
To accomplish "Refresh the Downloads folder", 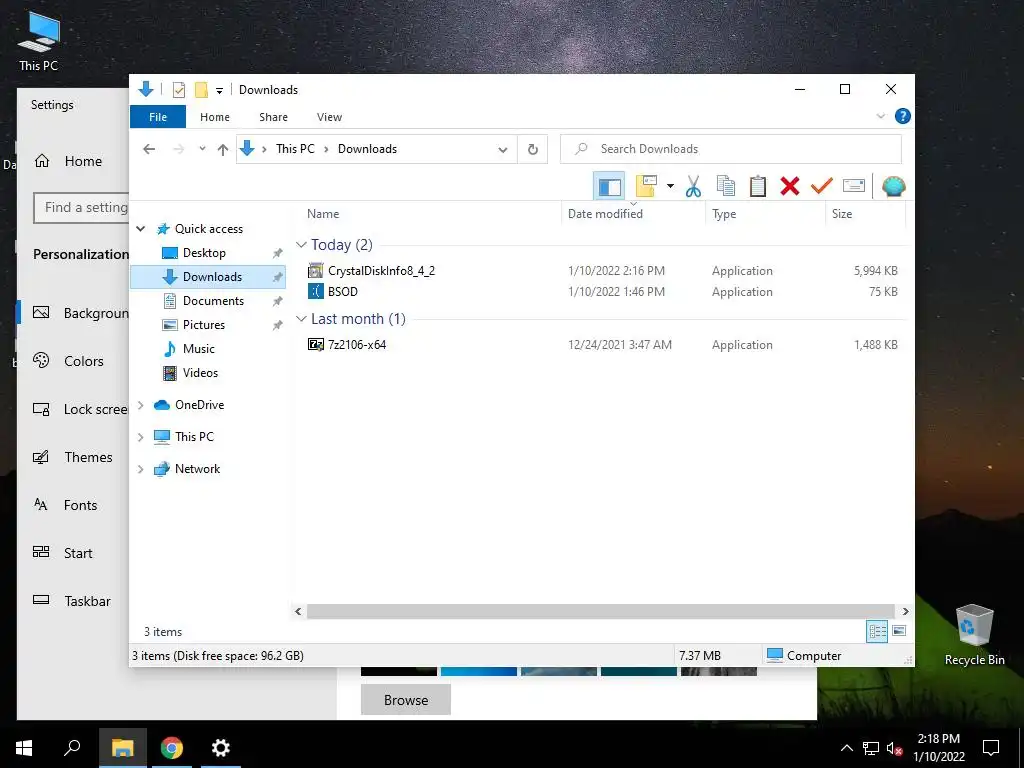I will tap(533, 150).
